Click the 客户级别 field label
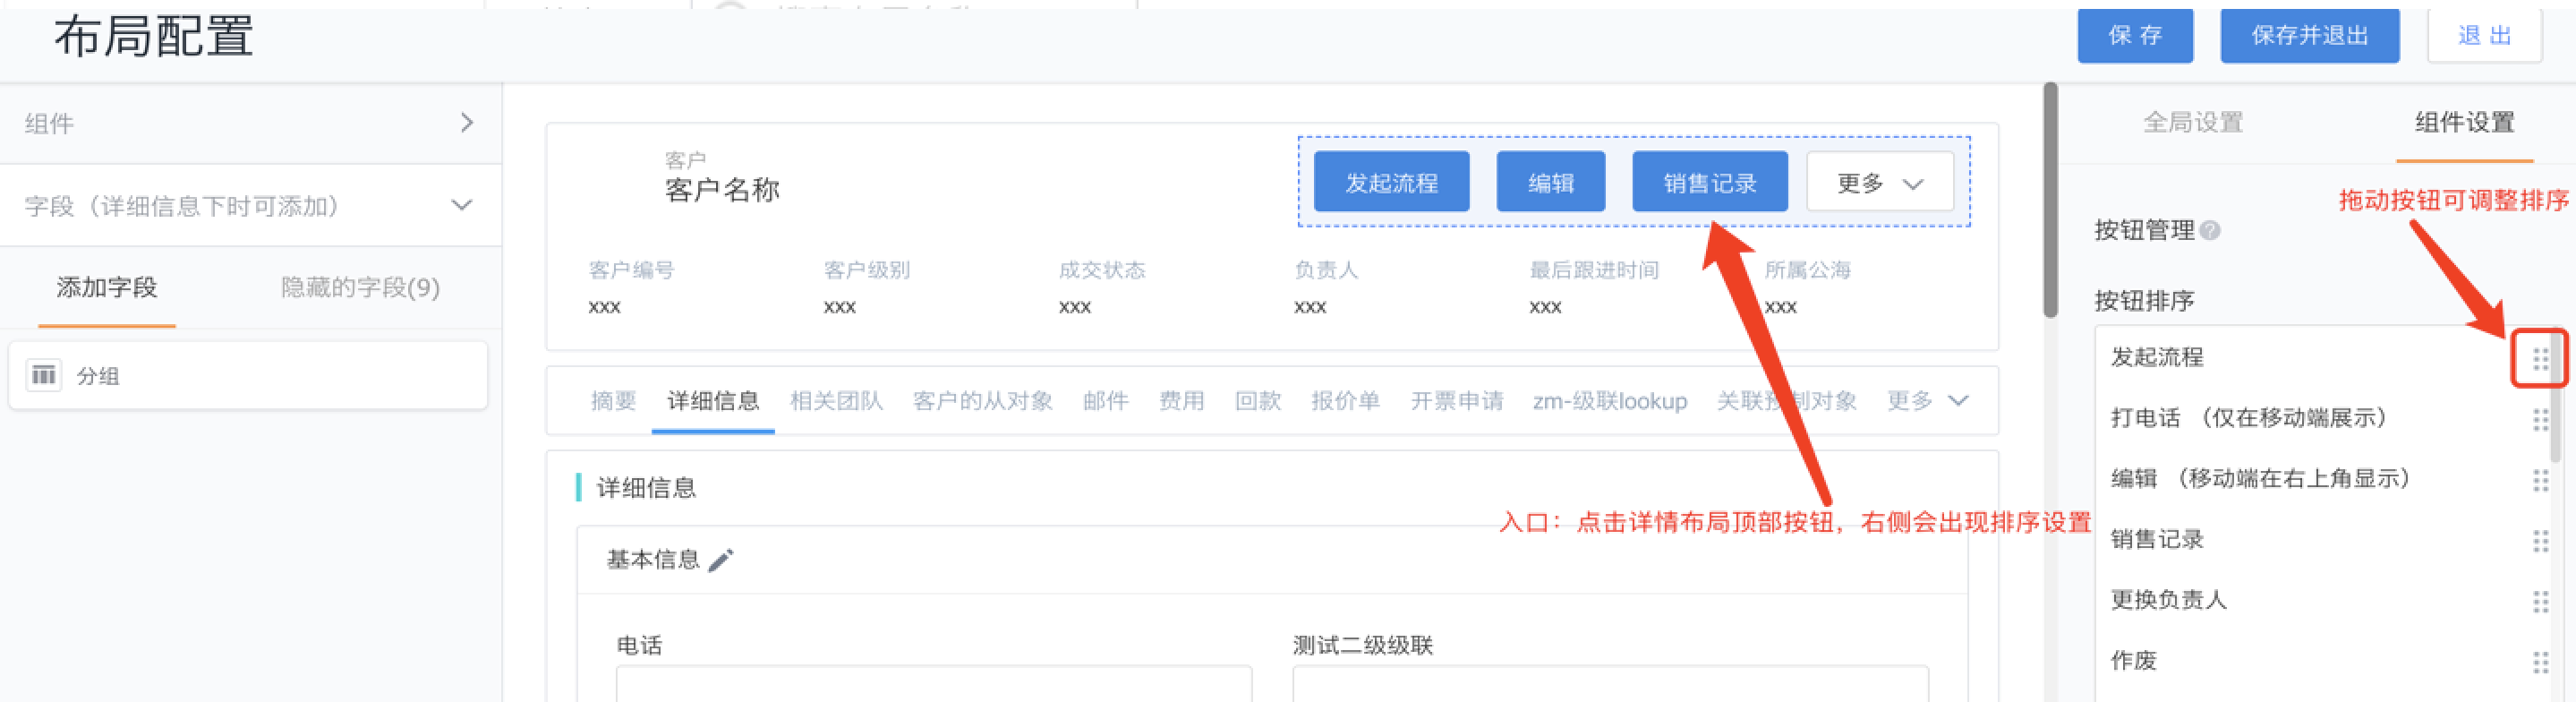This screenshot has width=2576, height=702. click(x=866, y=270)
